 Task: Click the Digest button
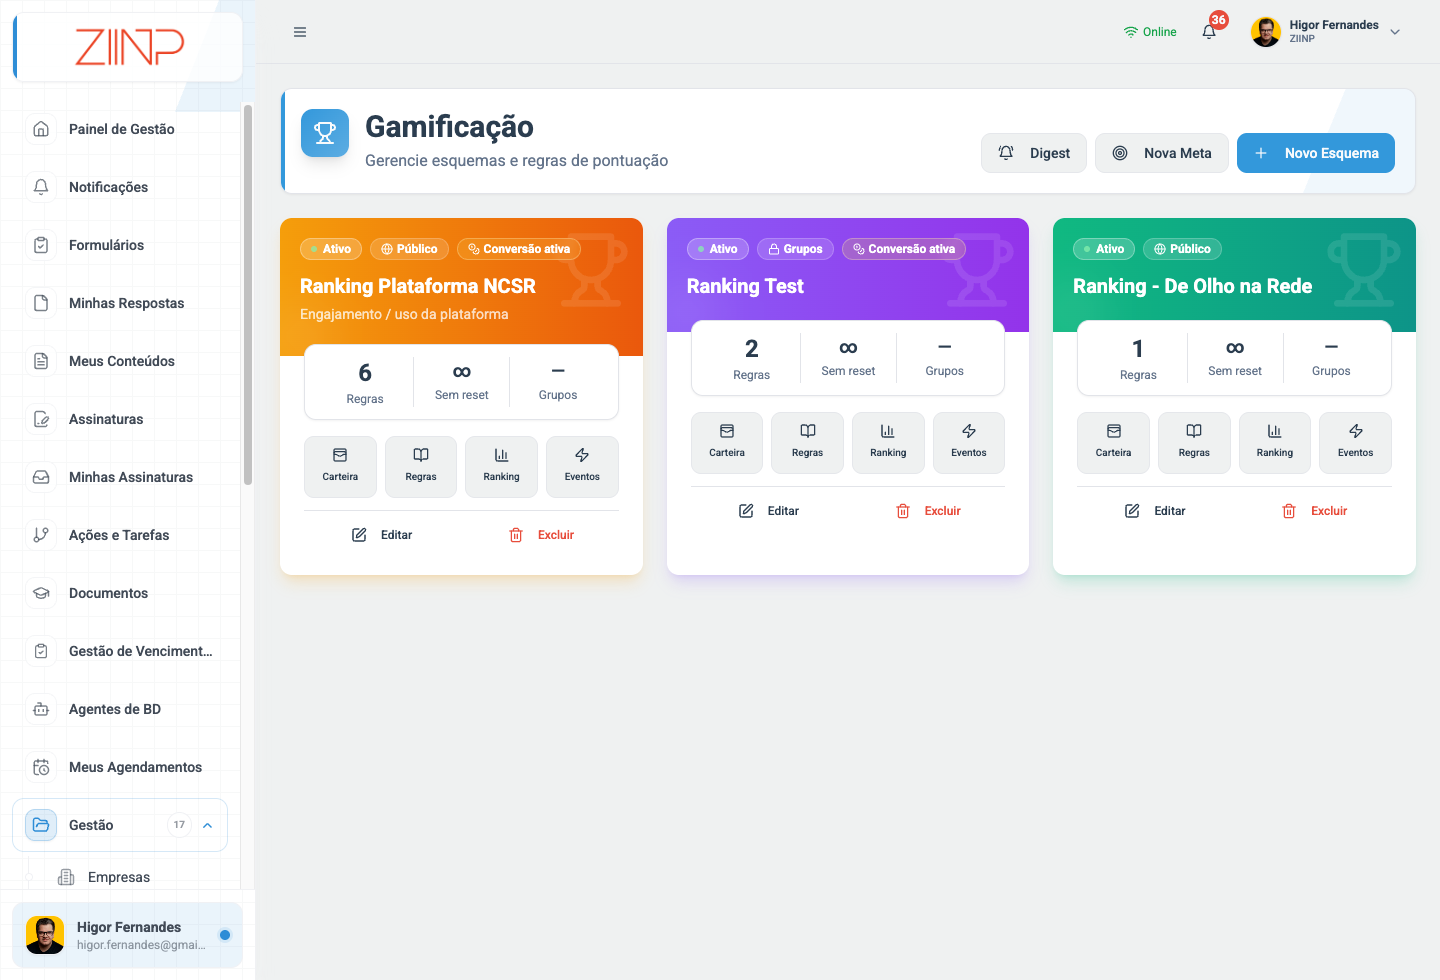(x=1034, y=153)
